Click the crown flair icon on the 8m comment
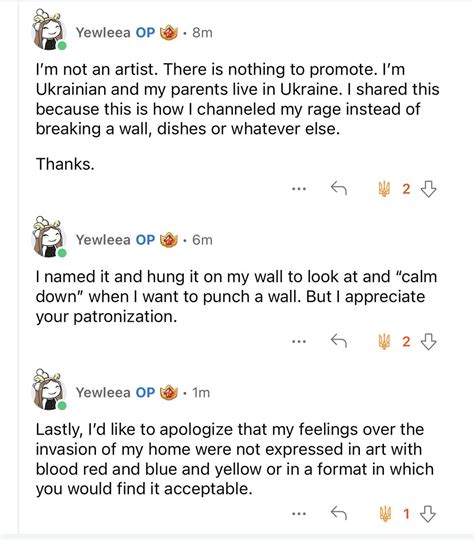Image resolution: width=474 pixels, height=540 pixels. [169, 33]
